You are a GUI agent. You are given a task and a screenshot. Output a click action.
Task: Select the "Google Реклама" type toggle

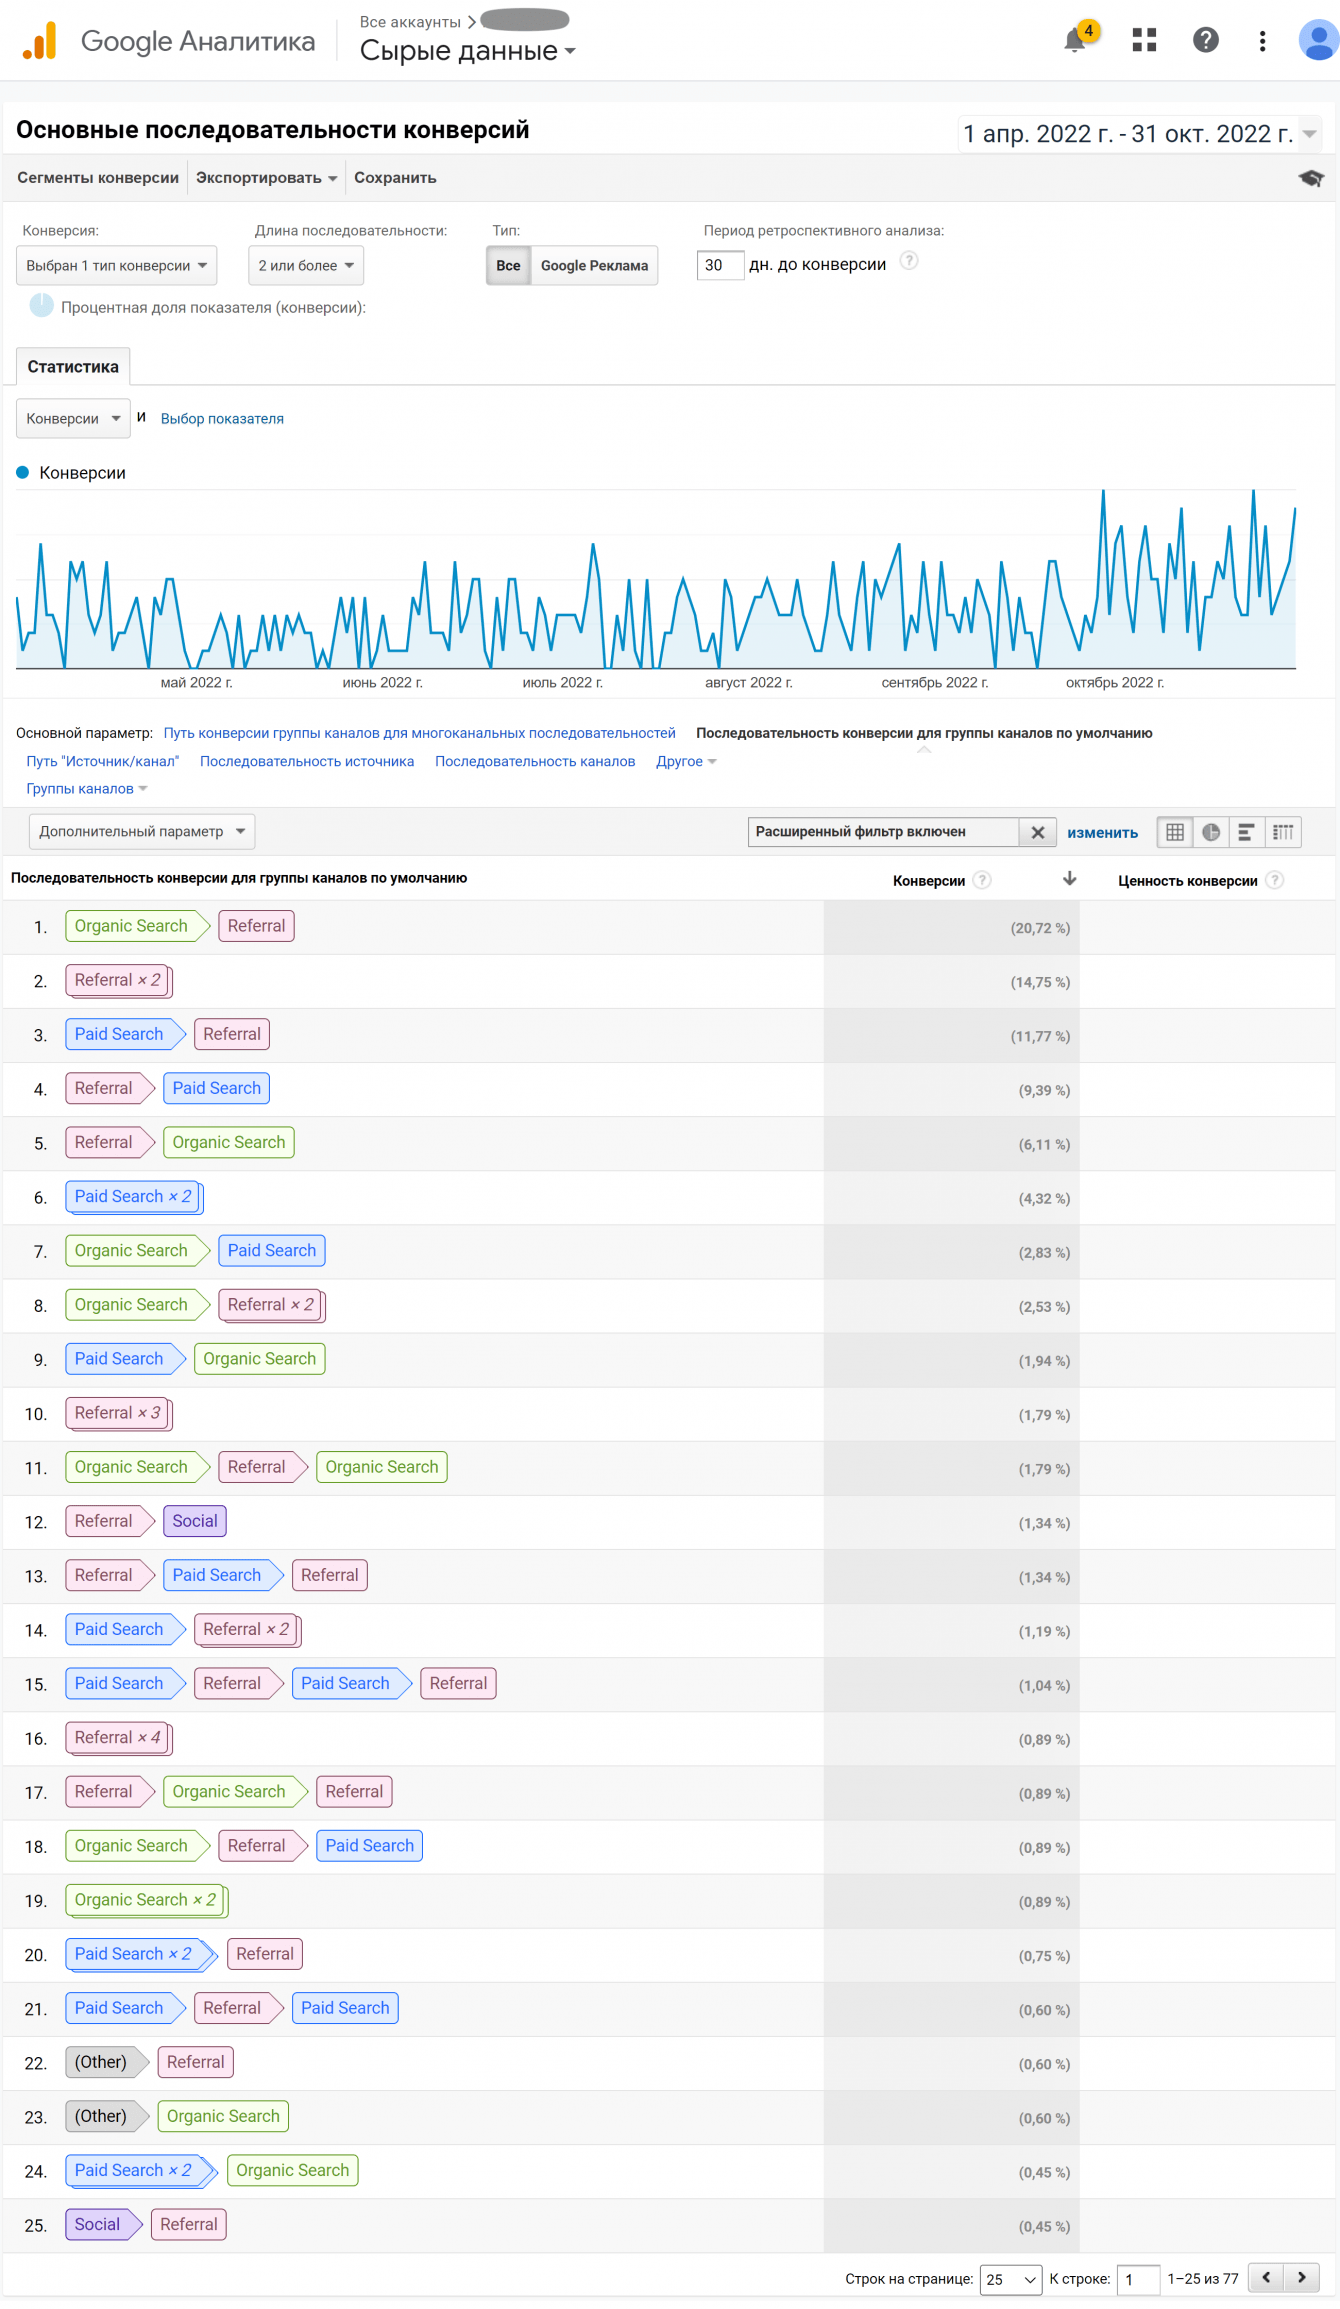594,266
